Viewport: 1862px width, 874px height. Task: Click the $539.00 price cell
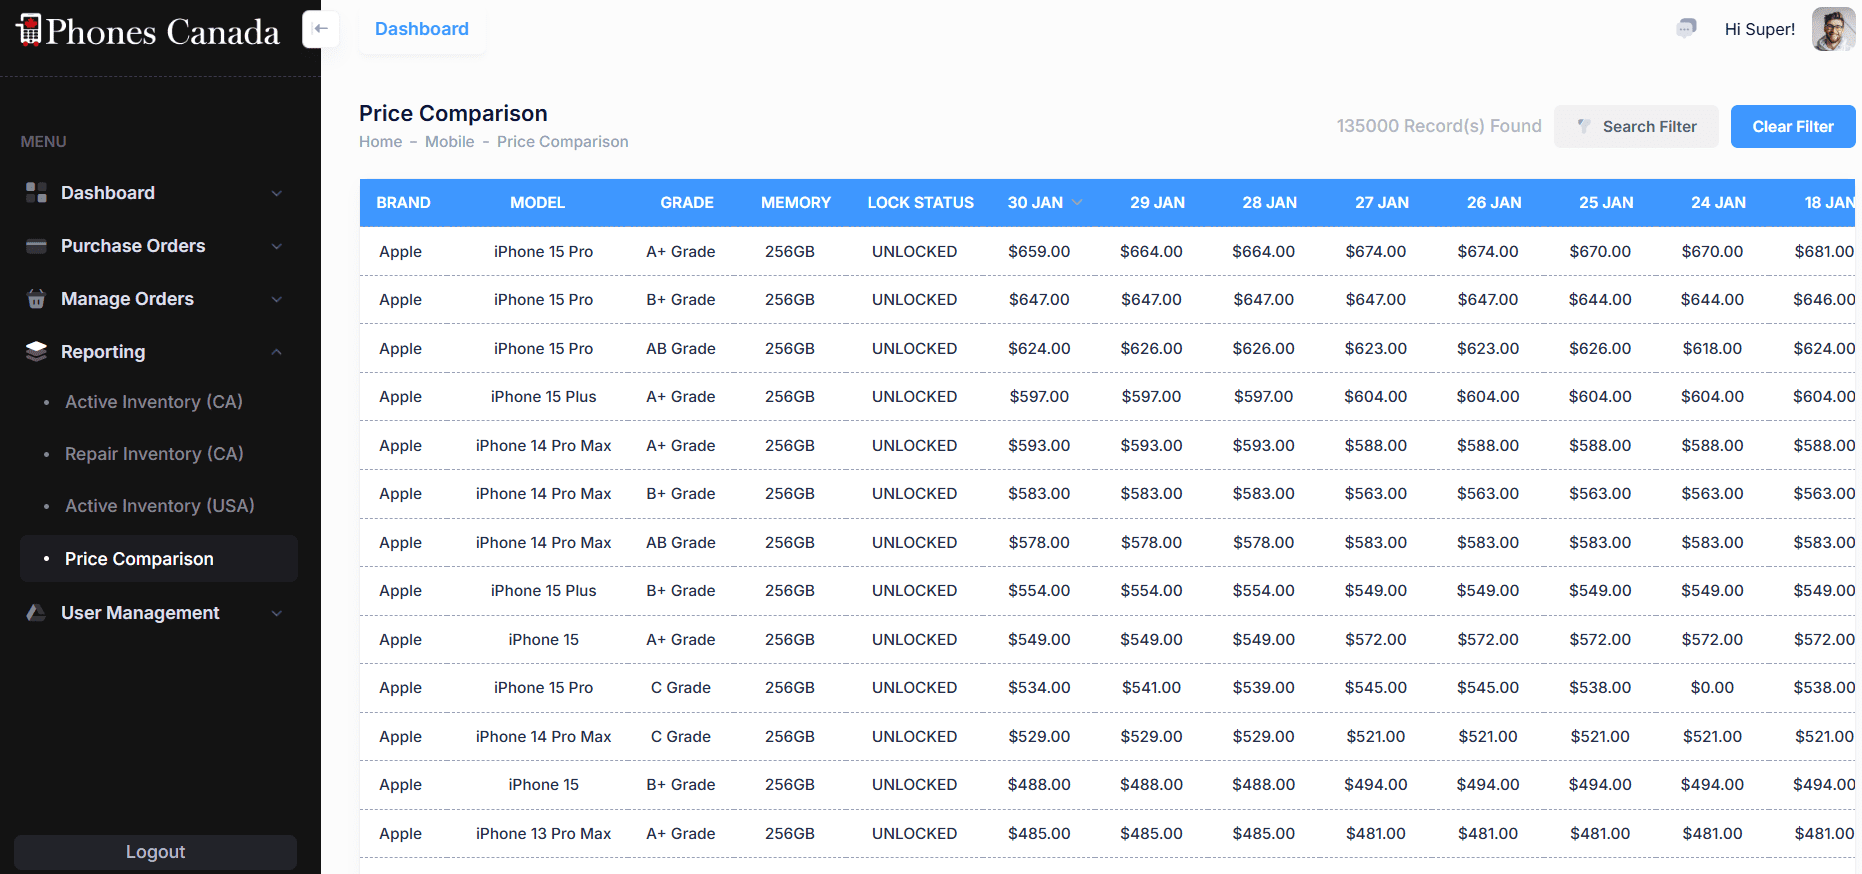coord(1263,687)
